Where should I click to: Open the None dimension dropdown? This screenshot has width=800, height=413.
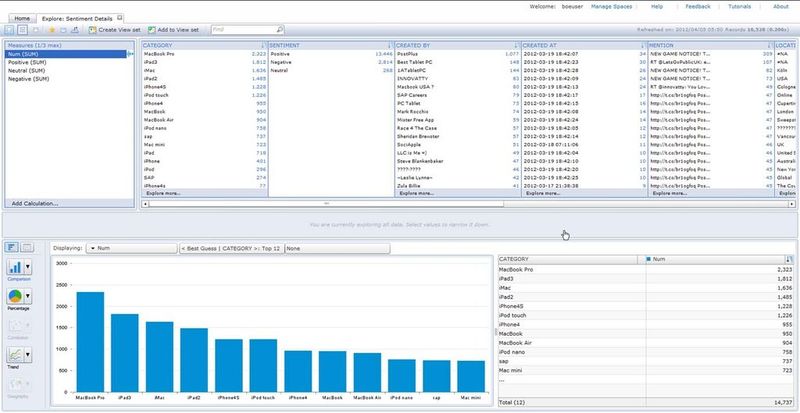pos(337,248)
